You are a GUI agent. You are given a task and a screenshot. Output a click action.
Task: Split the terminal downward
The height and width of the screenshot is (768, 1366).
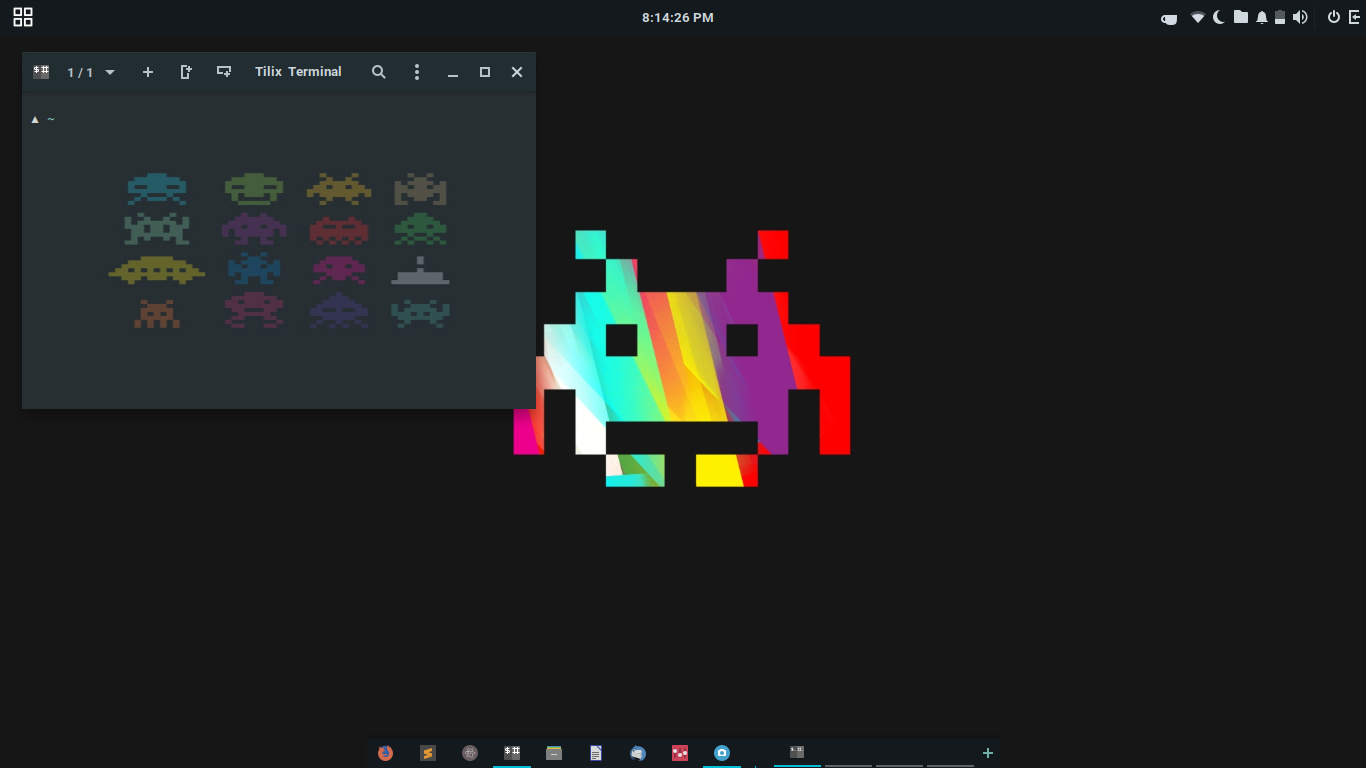point(223,71)
